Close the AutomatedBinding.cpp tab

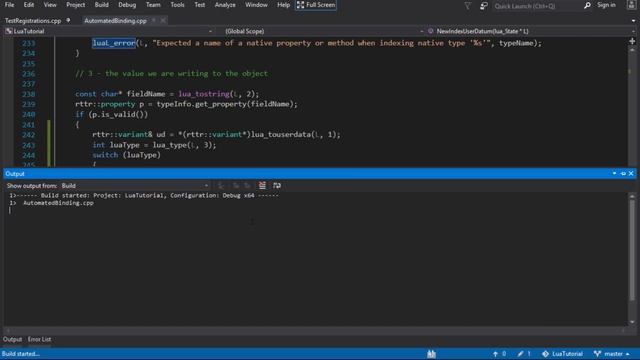click(163, 20)
